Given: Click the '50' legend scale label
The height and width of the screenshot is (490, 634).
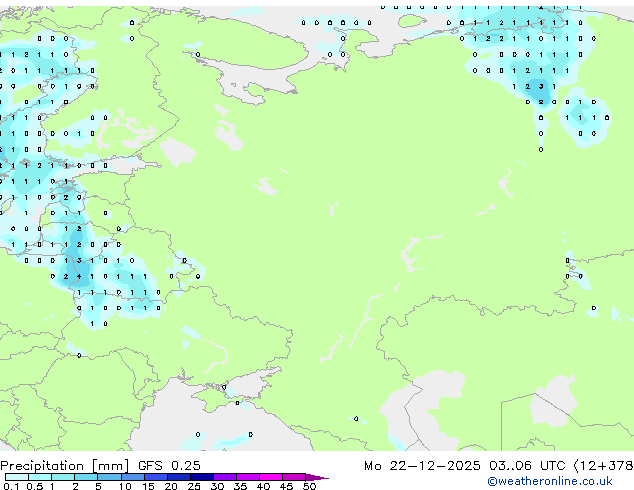Looking at the screenshot, I should [309, 486].
